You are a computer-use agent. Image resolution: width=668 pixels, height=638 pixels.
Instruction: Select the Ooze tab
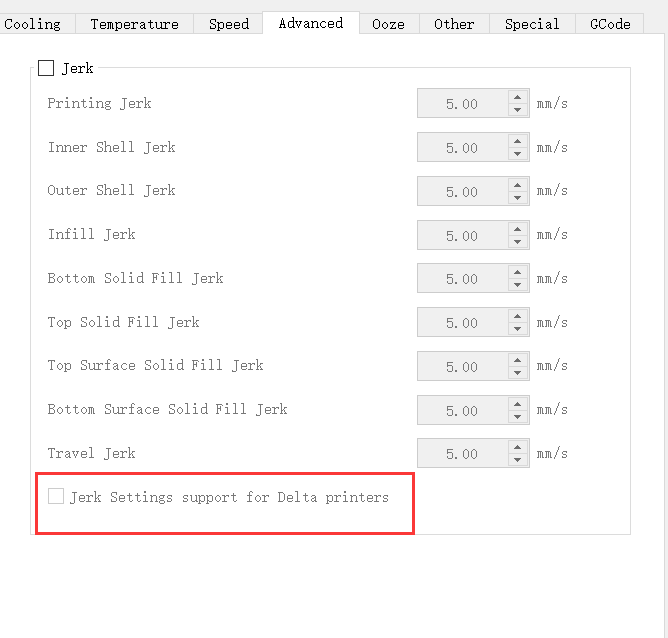[389, 24]
